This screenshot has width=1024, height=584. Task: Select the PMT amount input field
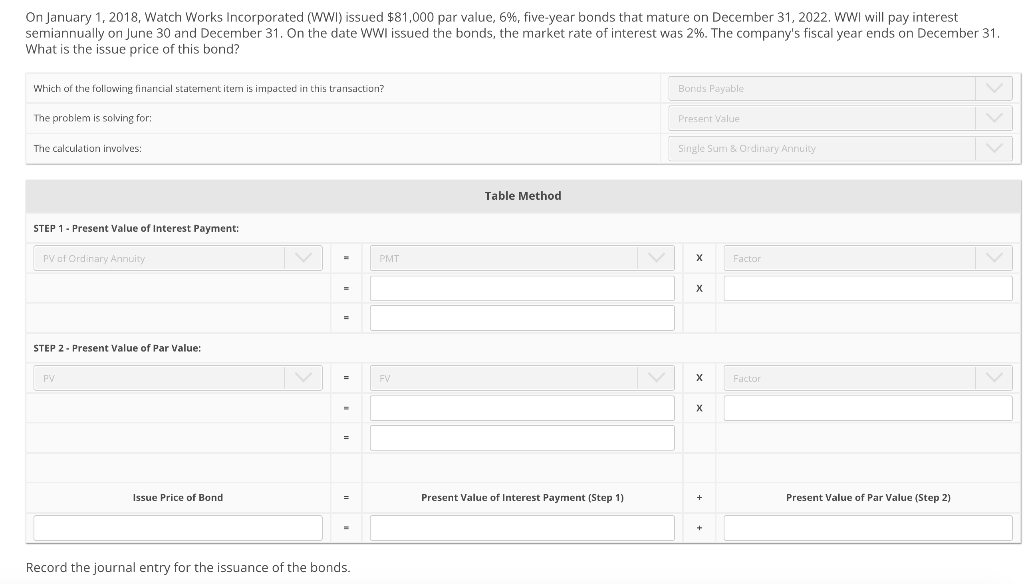click(x=522, y=287)
